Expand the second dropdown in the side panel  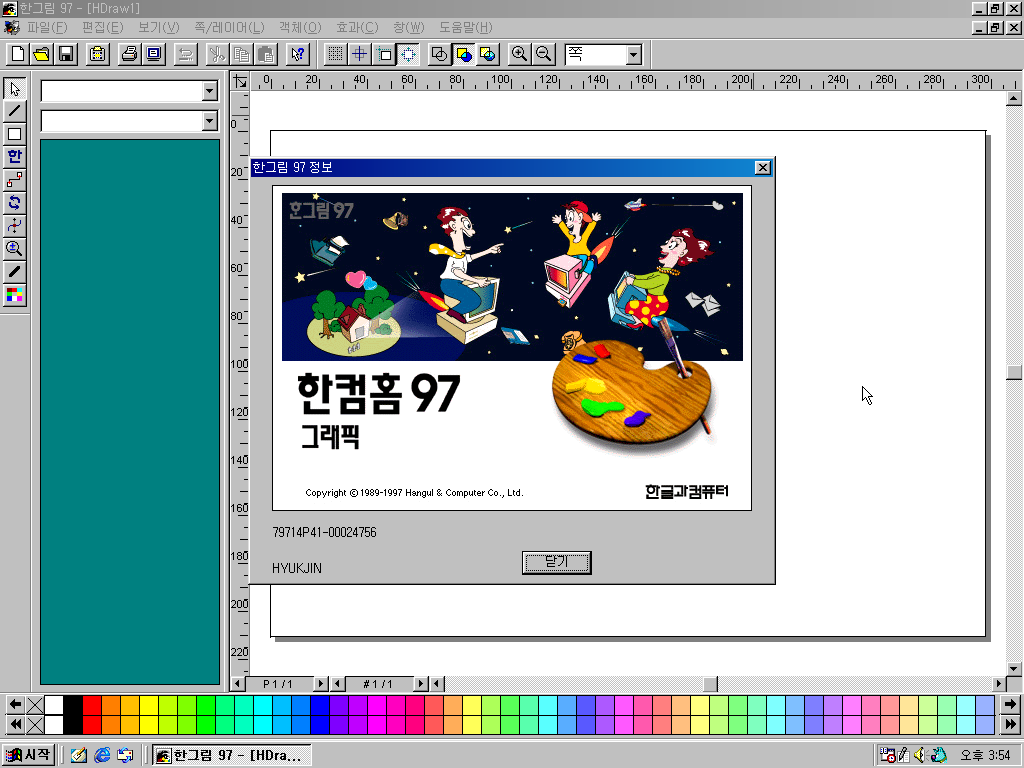pos(209,121)
